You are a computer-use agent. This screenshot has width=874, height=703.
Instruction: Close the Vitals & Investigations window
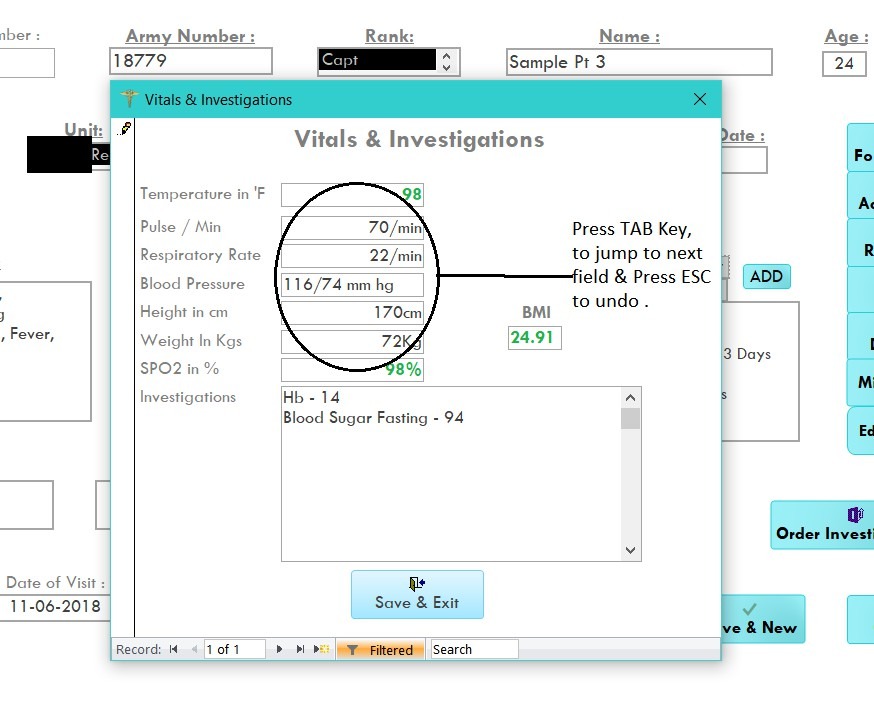coord(700,99)
